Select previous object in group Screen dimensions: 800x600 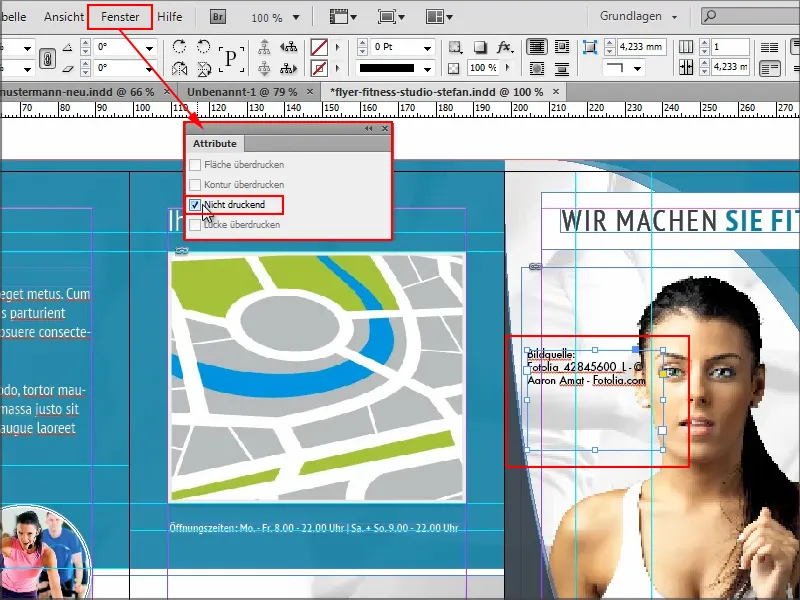point(288,47)
